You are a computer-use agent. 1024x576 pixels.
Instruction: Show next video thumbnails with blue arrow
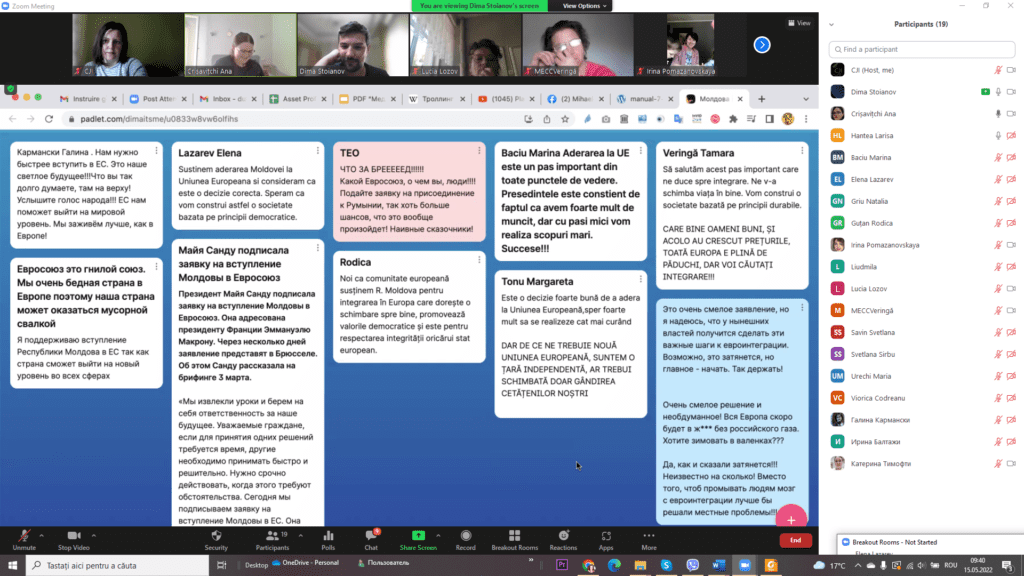(762, 44)
